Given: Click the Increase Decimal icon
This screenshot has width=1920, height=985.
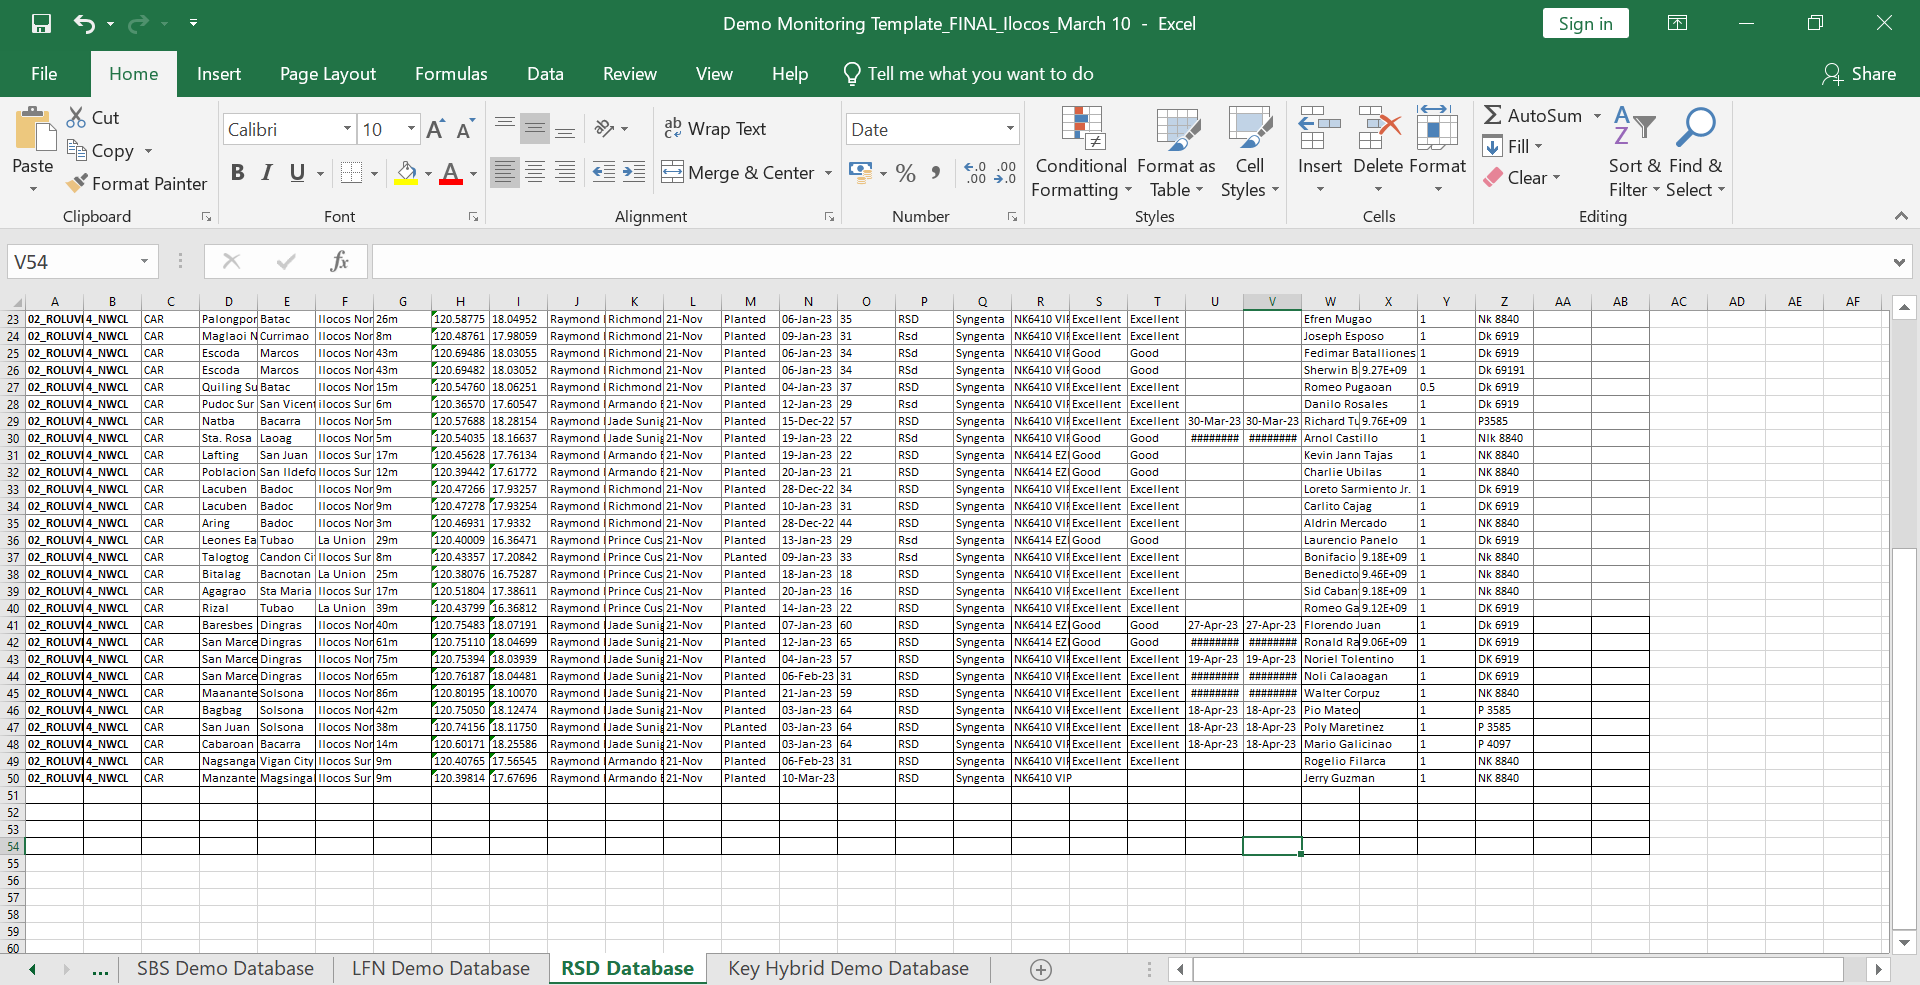Looking at the screenshot, I should coord(975,173).
